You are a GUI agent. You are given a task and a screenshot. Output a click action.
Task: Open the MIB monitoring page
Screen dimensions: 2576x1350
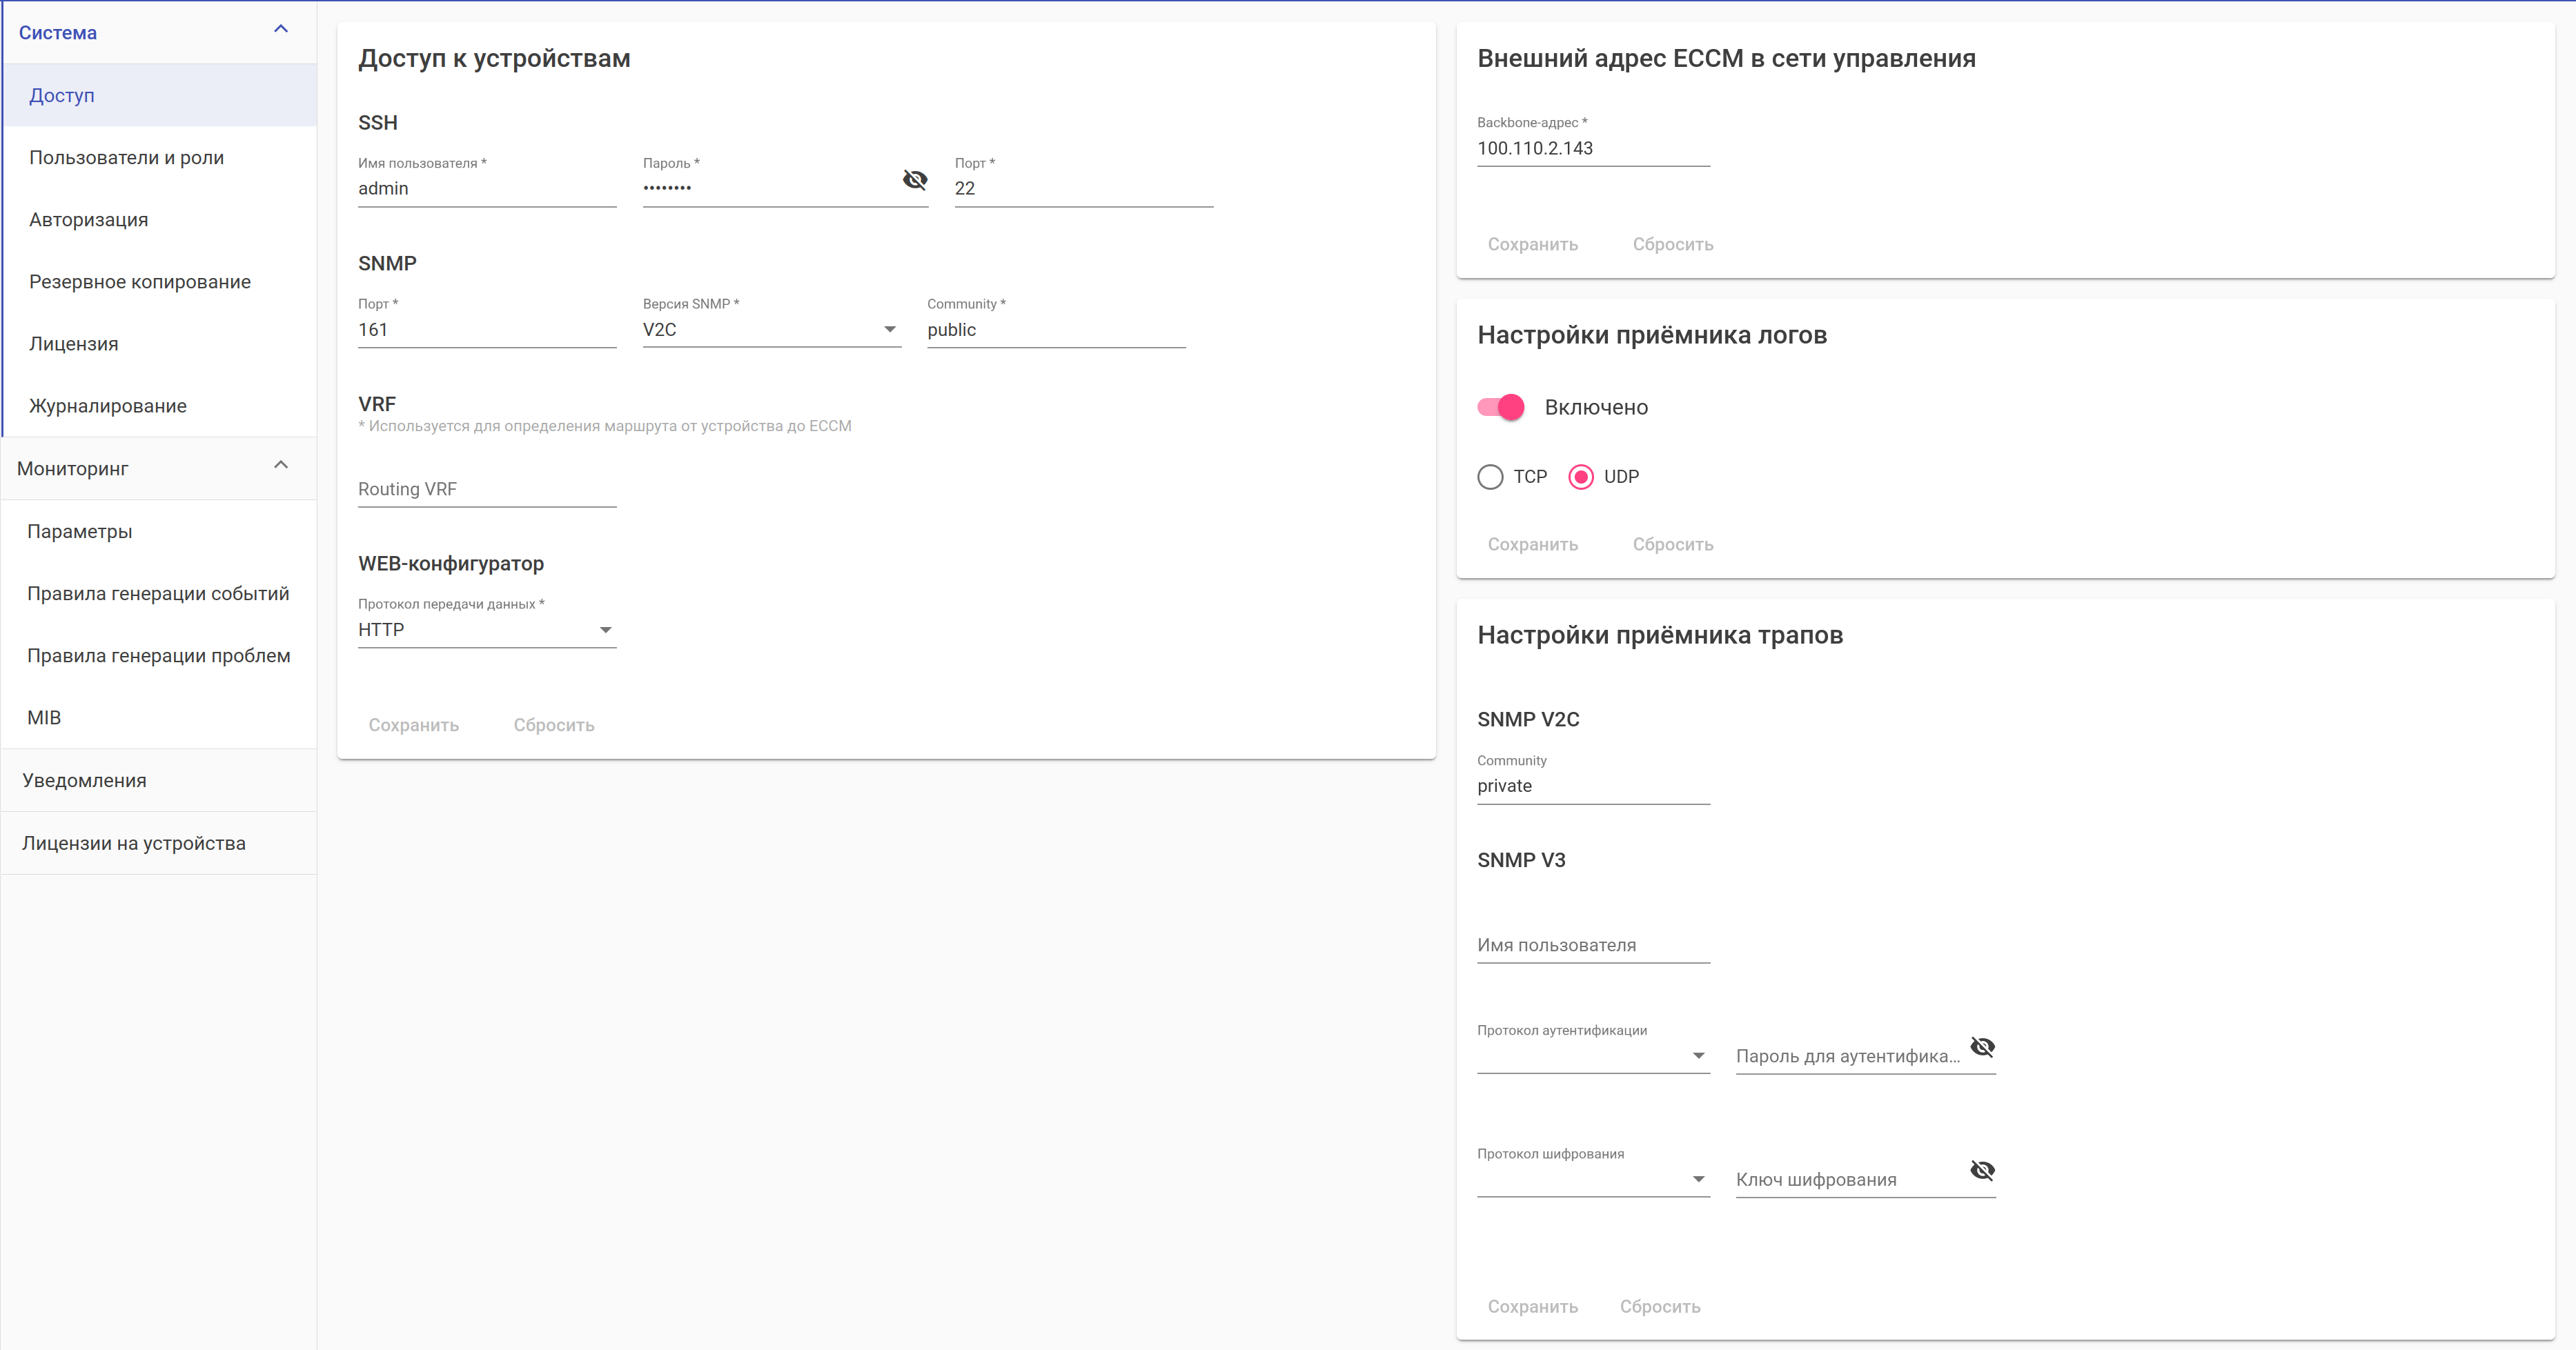click(44, 718)
